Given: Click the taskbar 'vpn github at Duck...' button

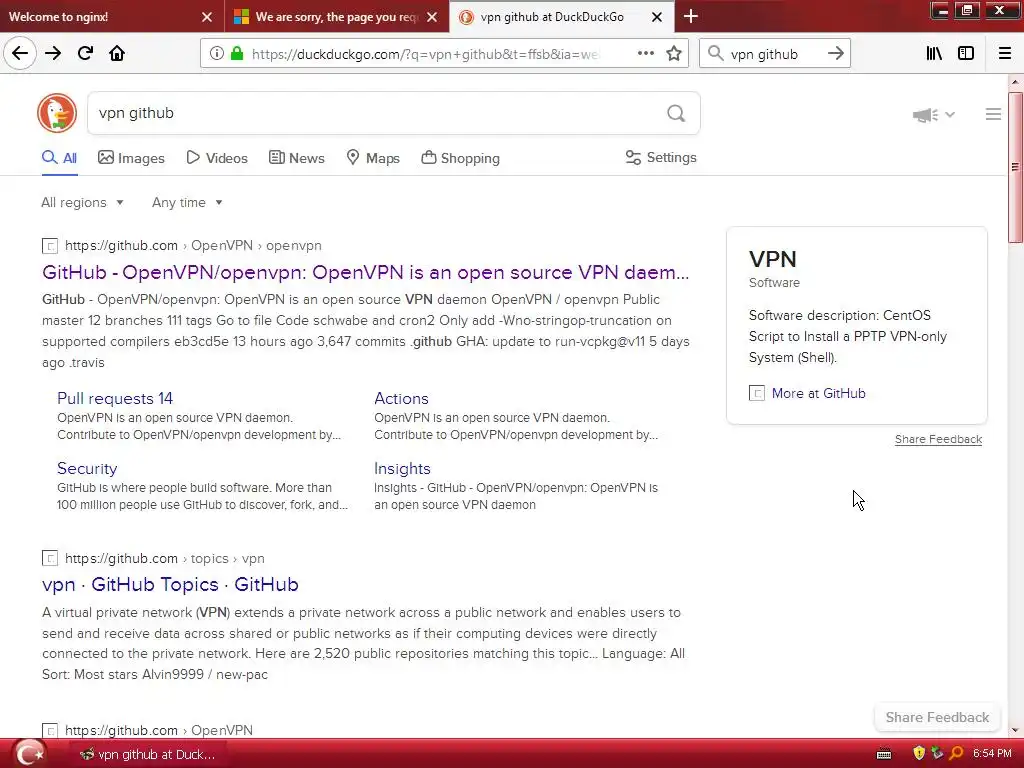Looking at the screenshot, I should pyautogui.click(x=147, y=754).
